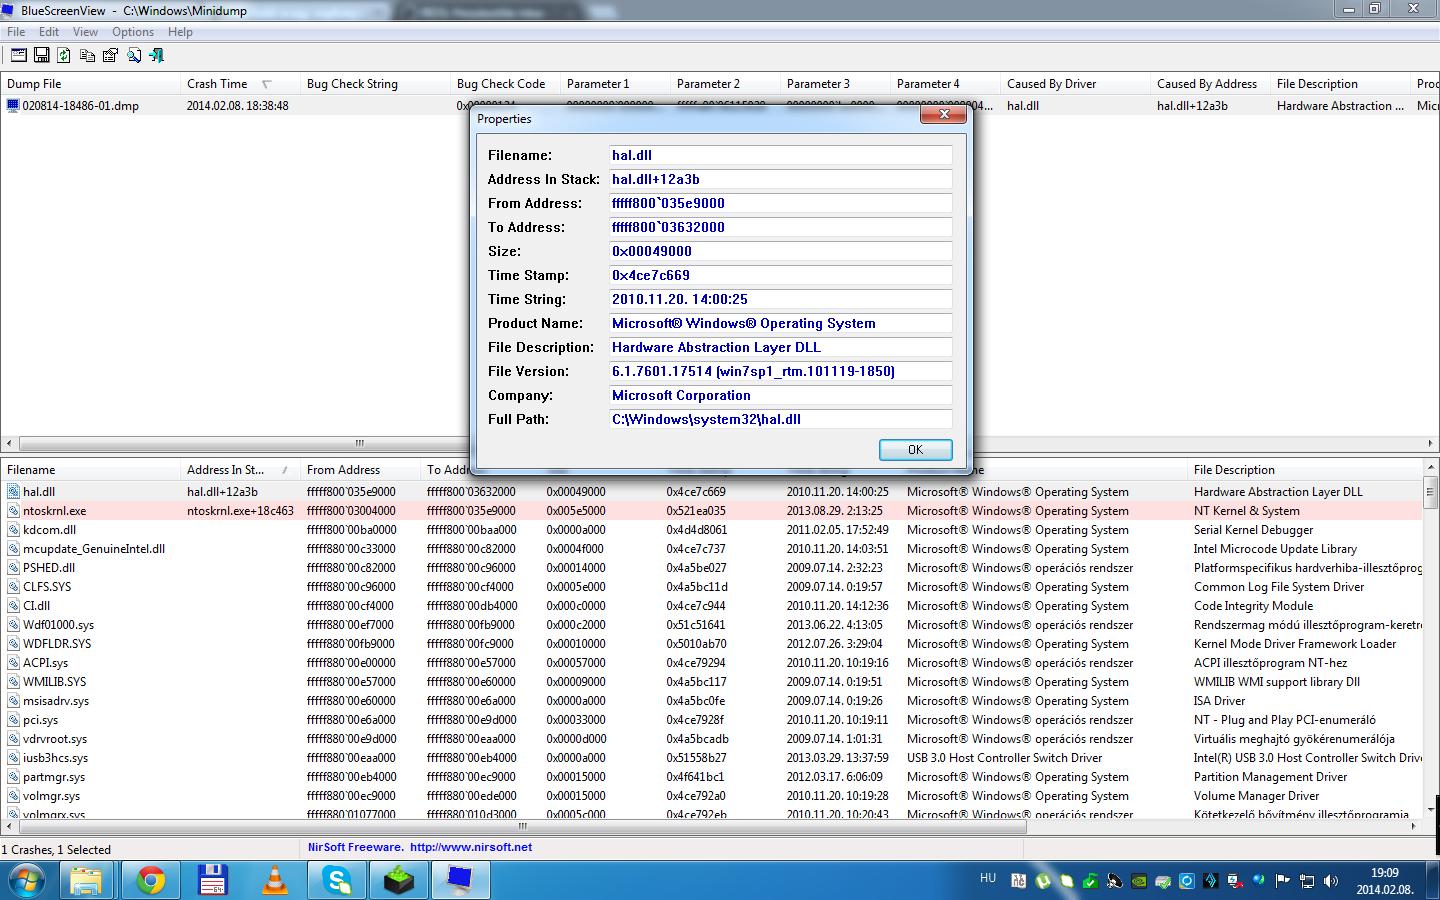
Task: Click the Copy Selected Items toolbar icon
Action: (x=87, y=56)
